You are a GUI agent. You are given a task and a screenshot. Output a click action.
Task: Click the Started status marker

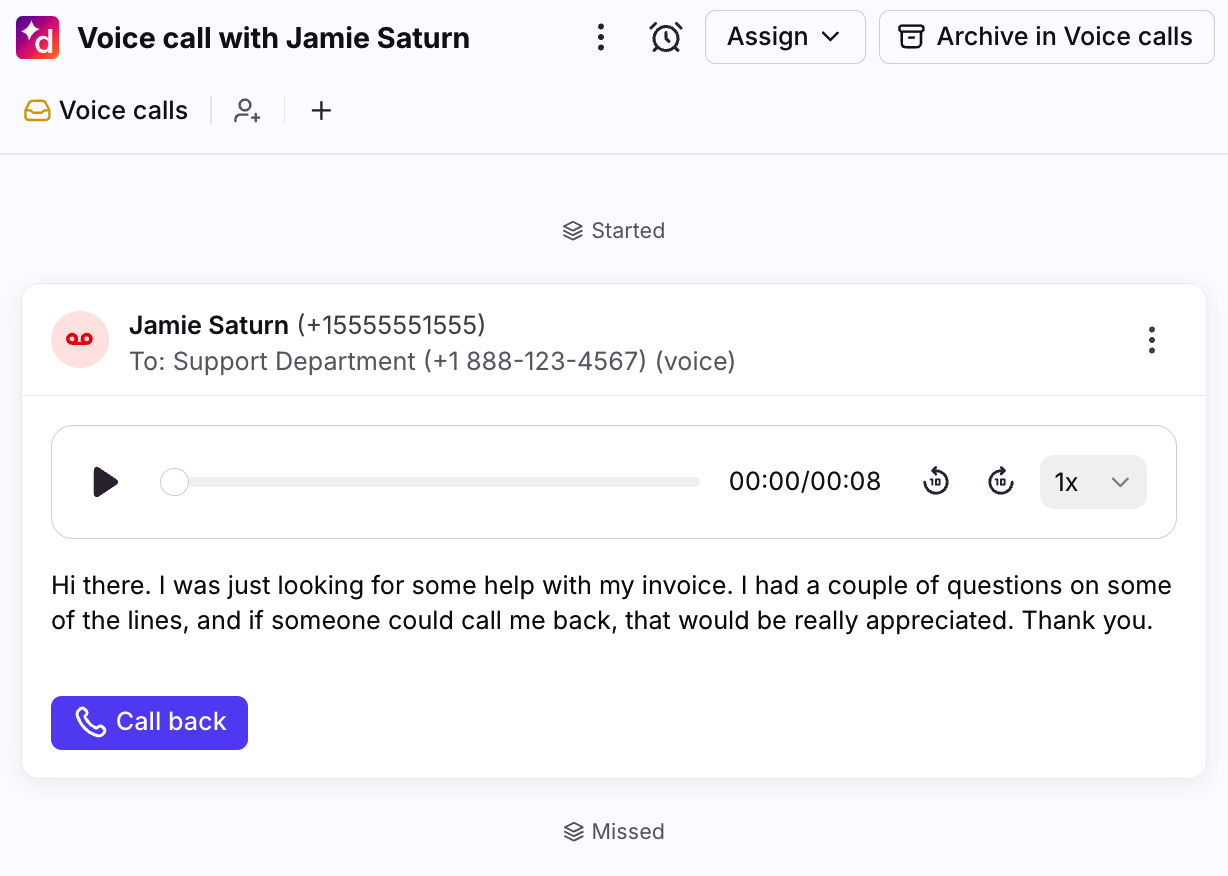[x=614, y=231]
